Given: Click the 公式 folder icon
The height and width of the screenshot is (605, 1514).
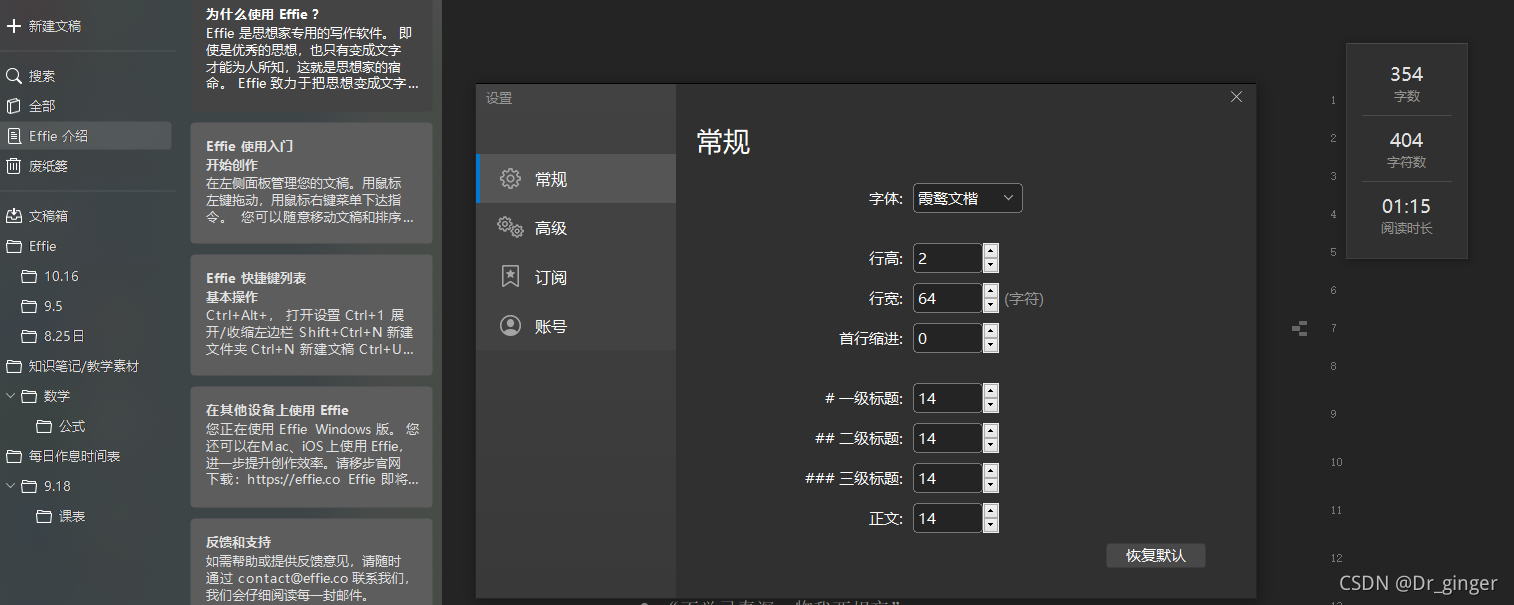Looking at the screenshot, I should pos(44,426).
